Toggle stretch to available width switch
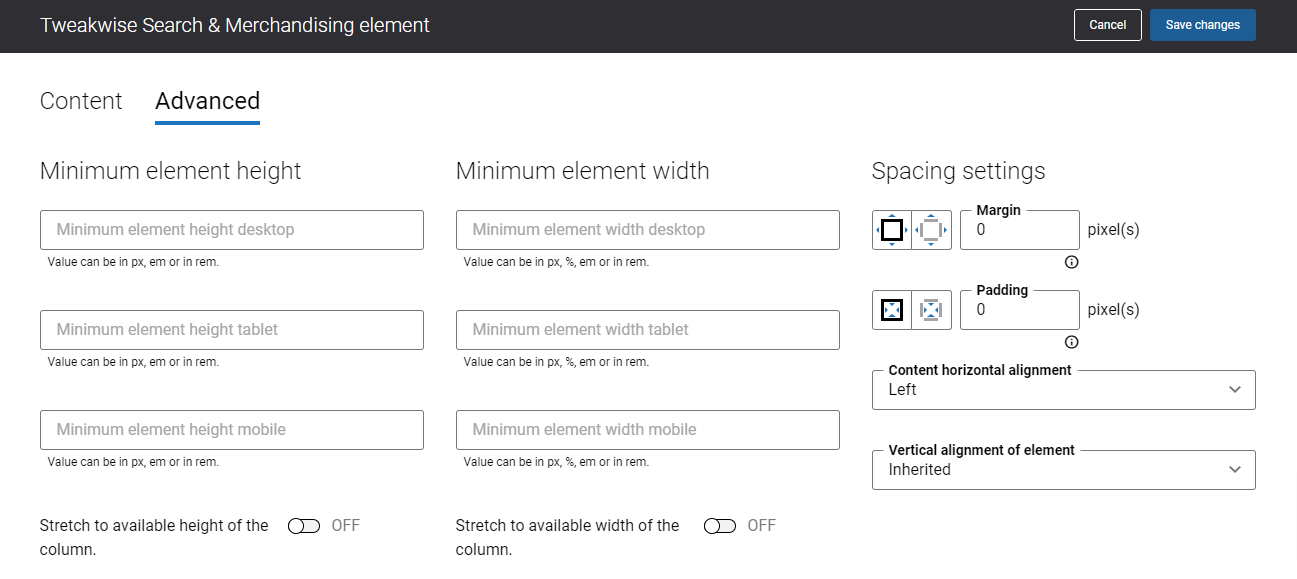The image size is (1297, 579). click(720, 526)
